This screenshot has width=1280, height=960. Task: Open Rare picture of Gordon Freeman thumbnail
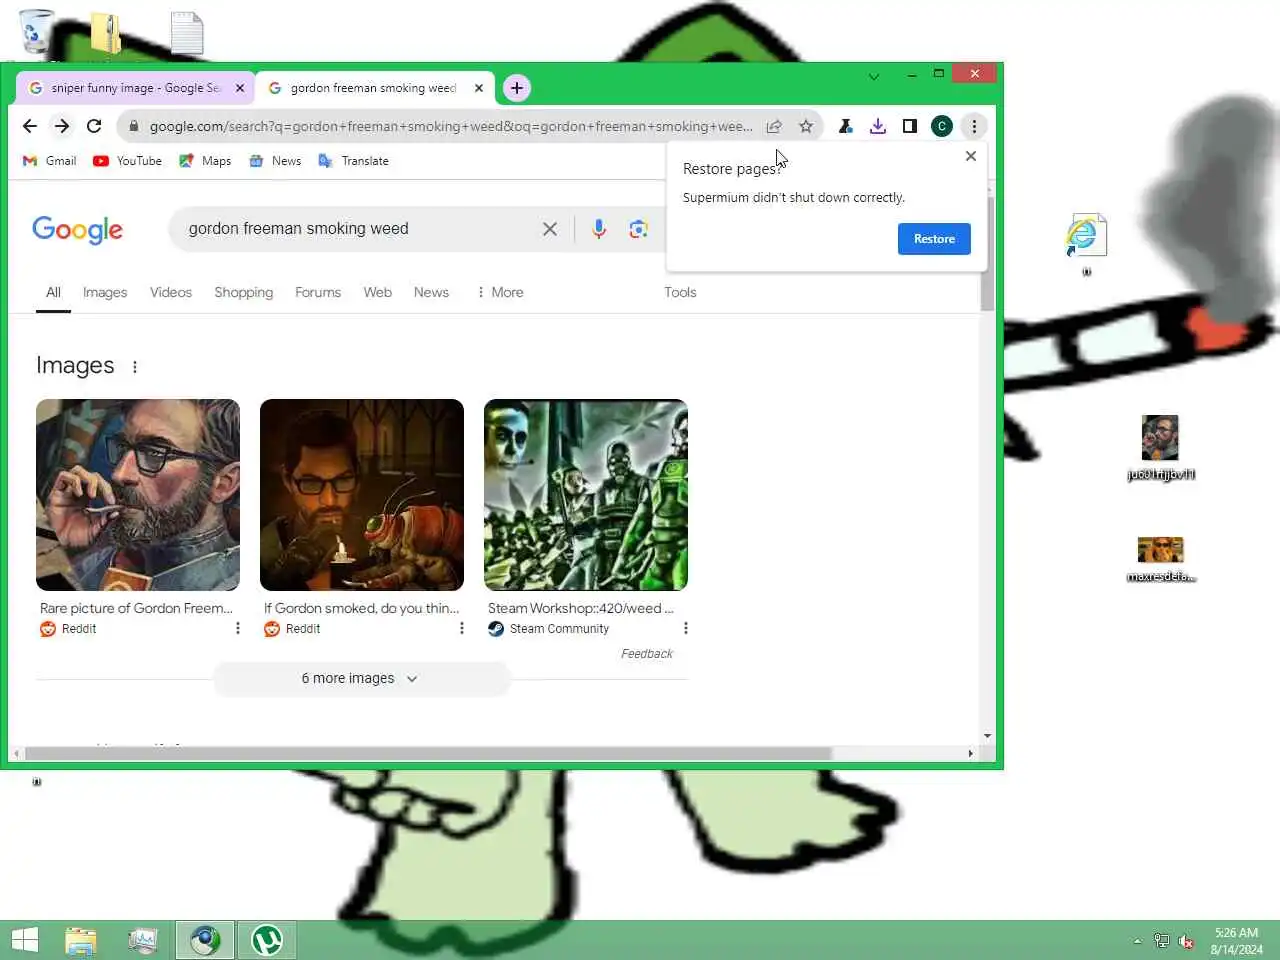pos(138,495)
